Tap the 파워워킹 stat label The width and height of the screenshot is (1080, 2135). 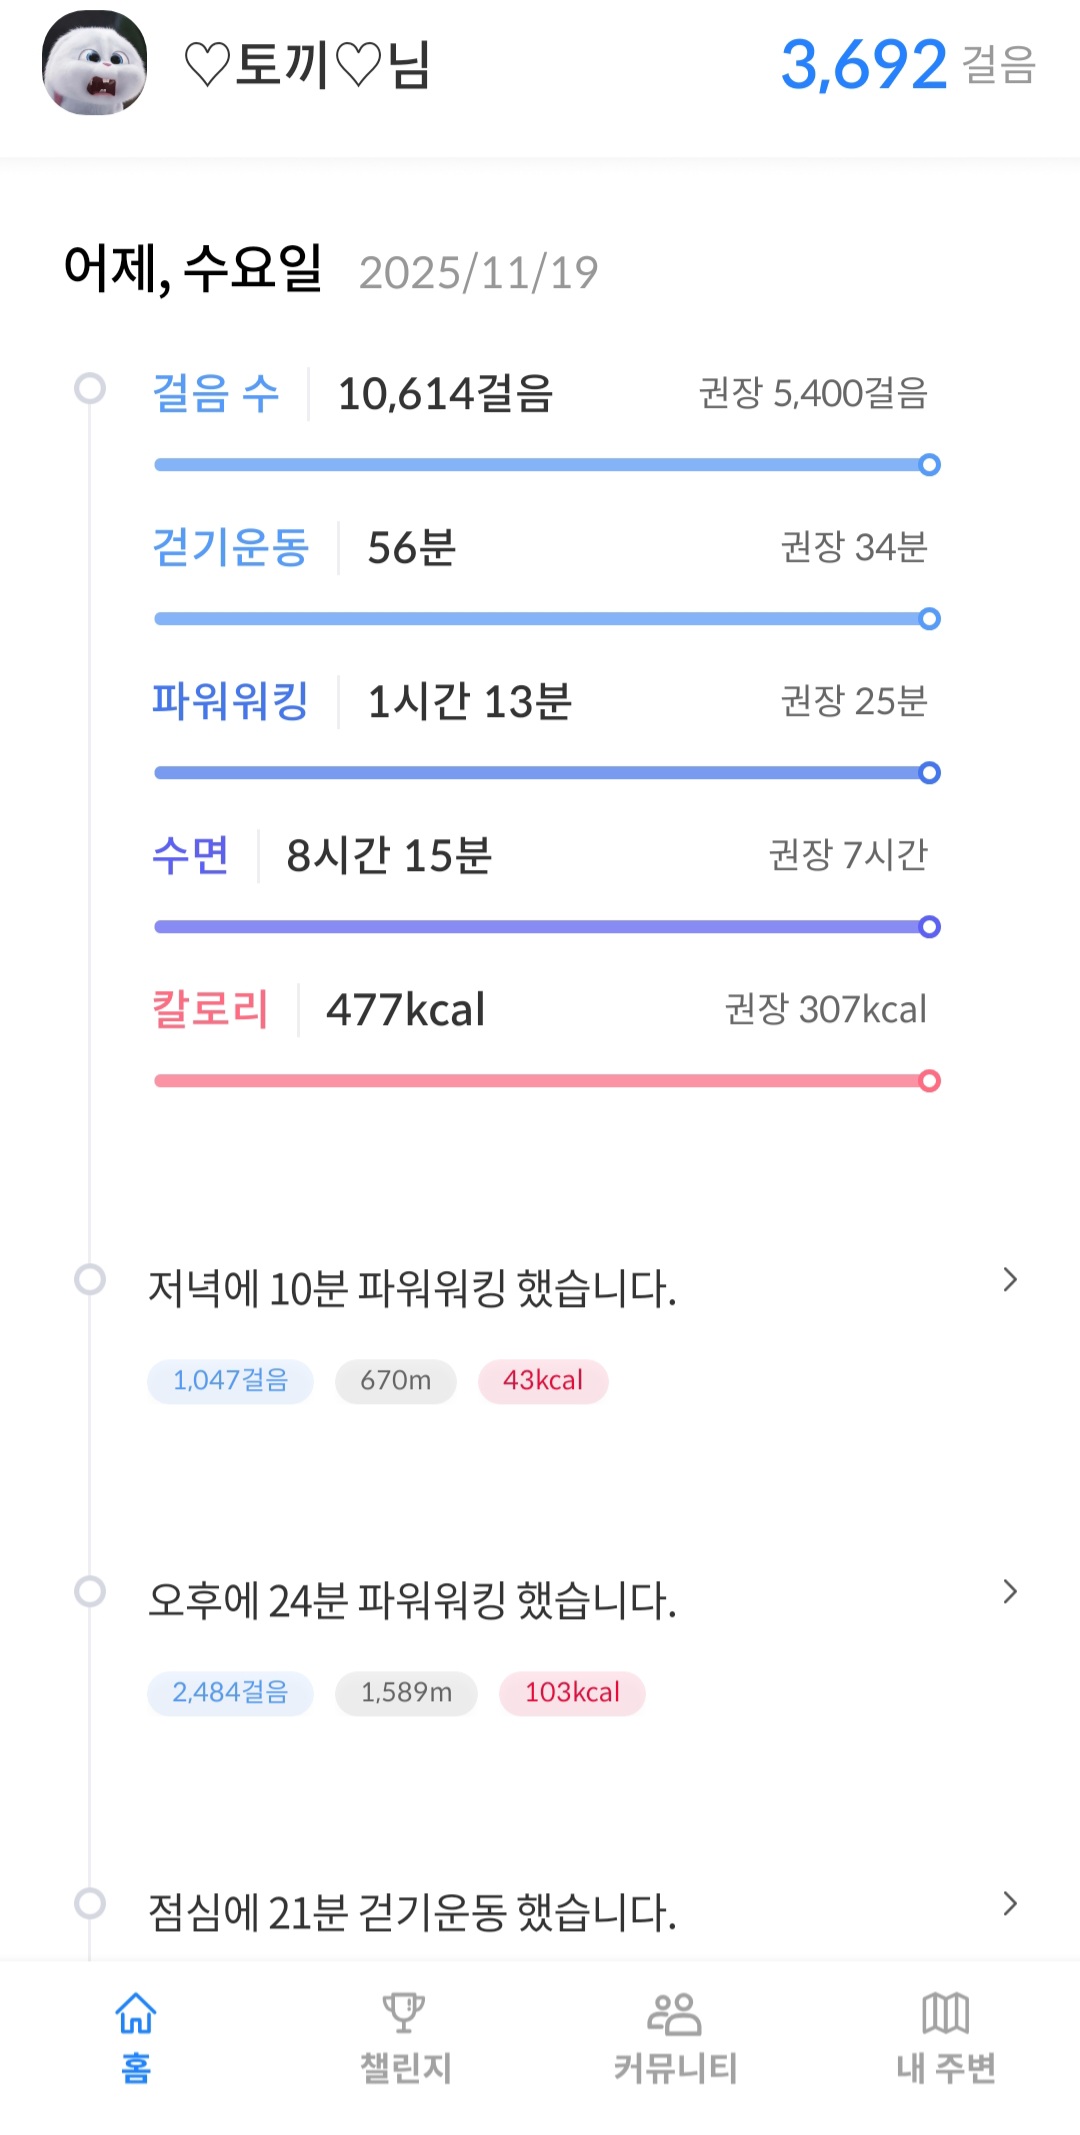[x=230, y=701]
